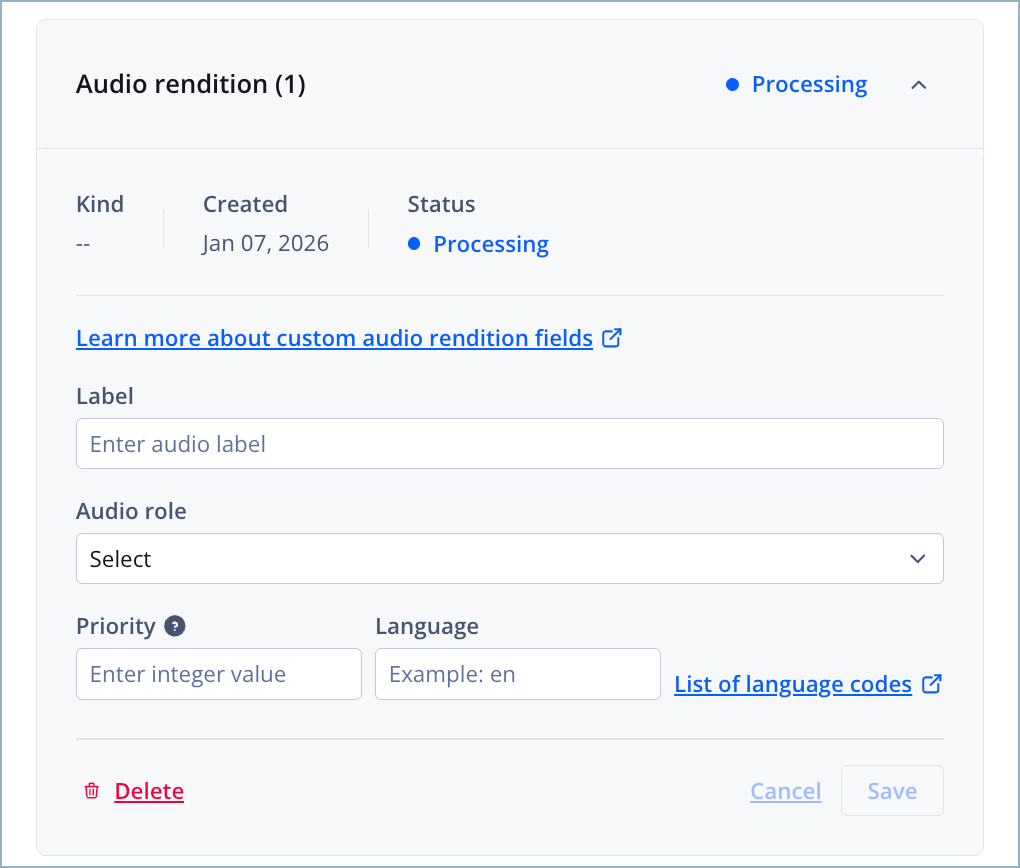
Task: Open the custom audio rendition fields documentation link
Action: 334,338
